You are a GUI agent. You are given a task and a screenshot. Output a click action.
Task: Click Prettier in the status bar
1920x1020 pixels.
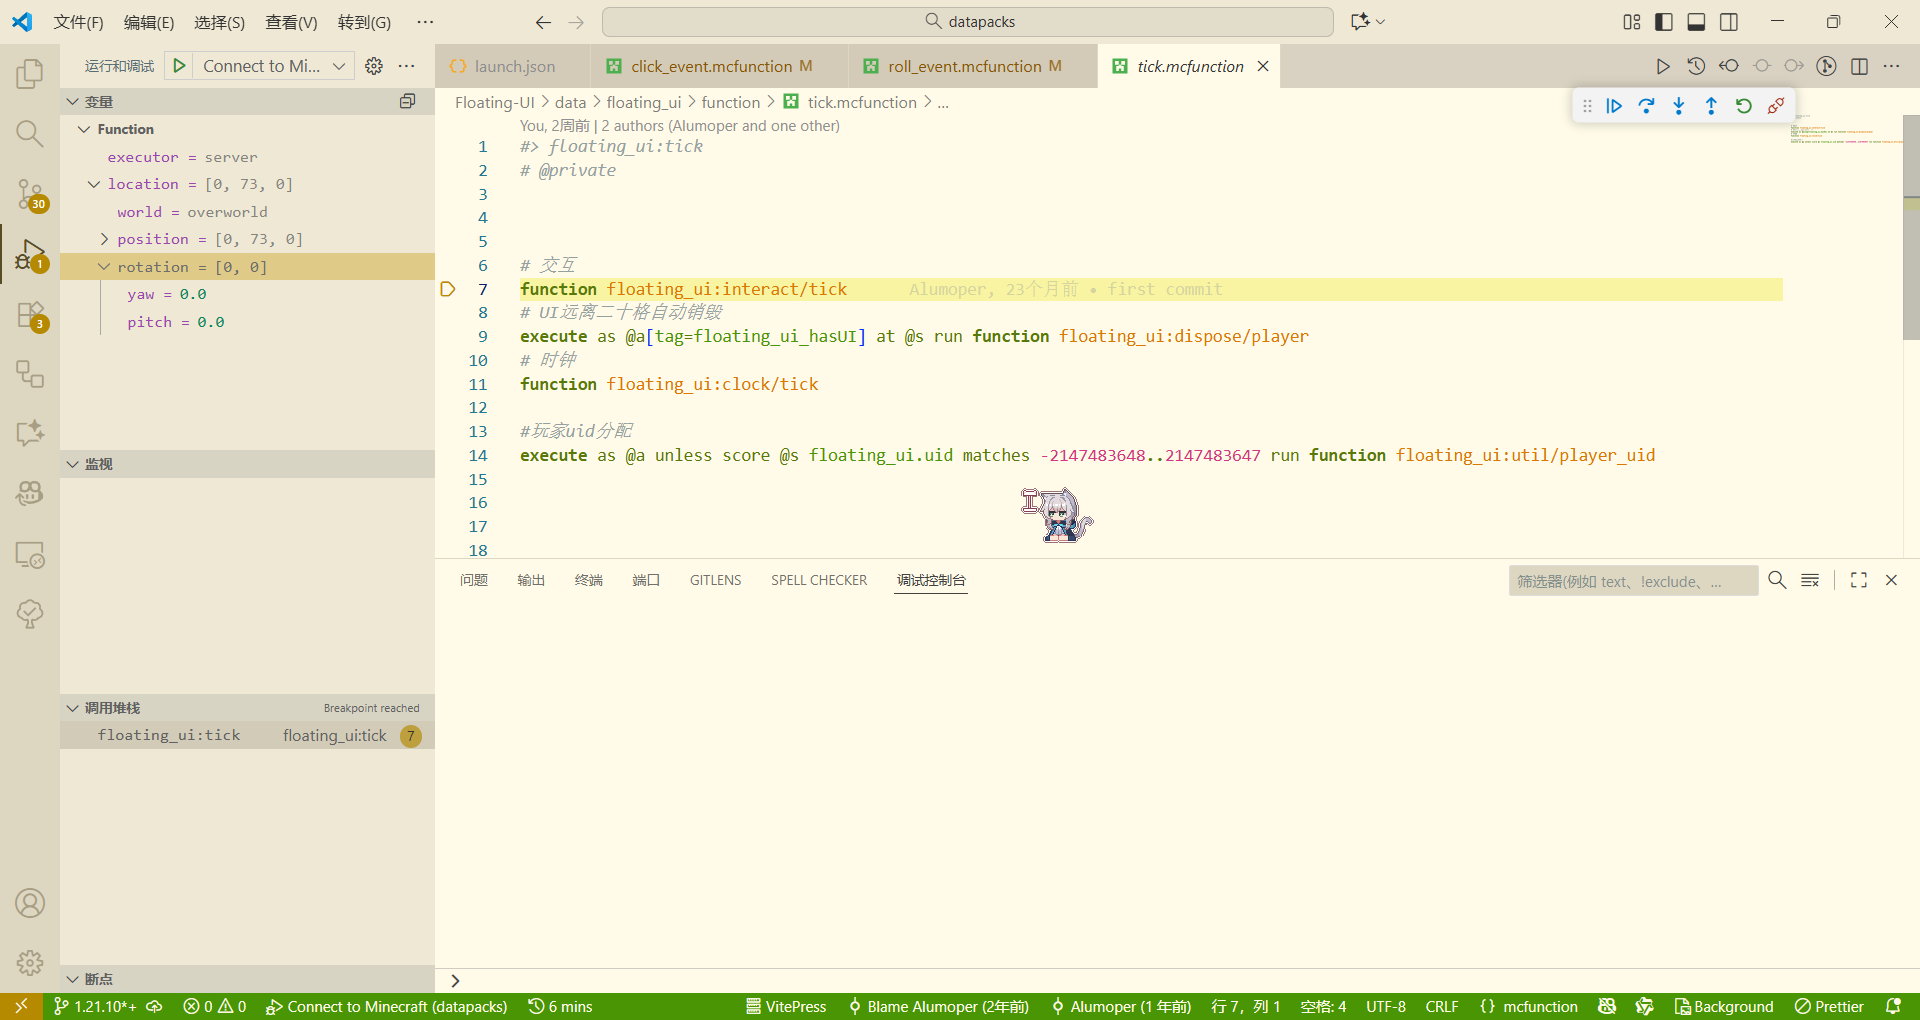click(x=1829, y=1006)
